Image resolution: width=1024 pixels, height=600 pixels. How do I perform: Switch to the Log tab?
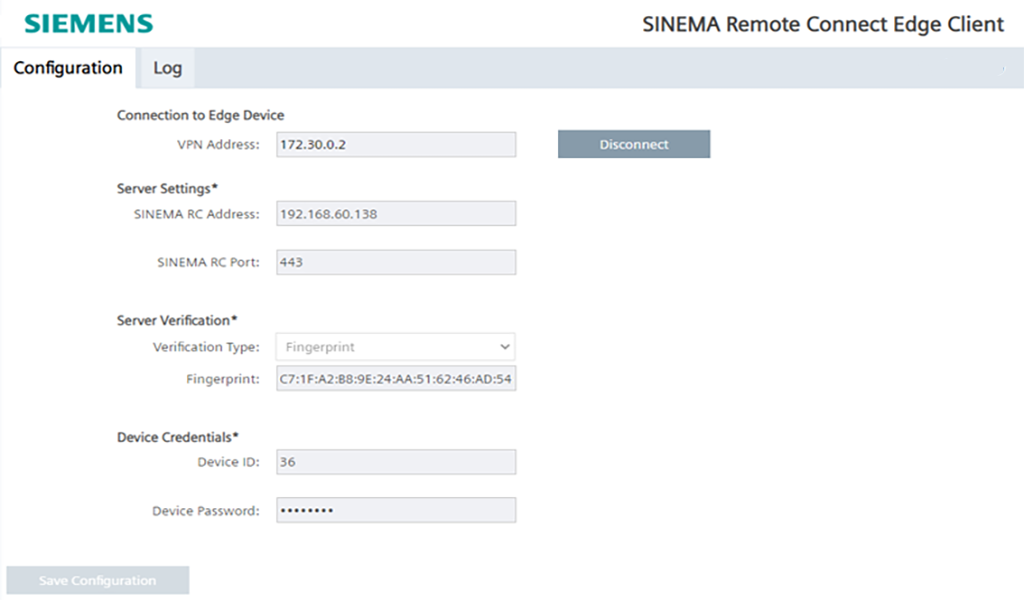point(167,68)
